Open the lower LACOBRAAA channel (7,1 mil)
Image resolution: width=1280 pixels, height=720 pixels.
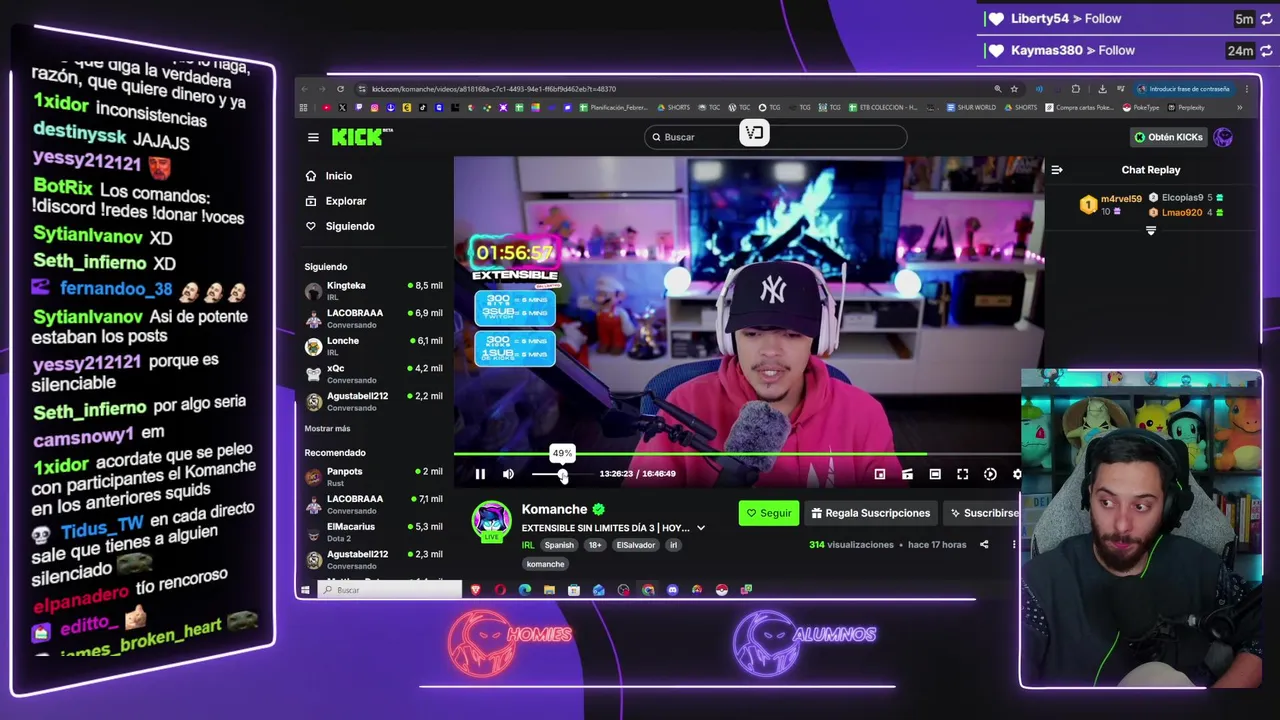pos(373,503)
